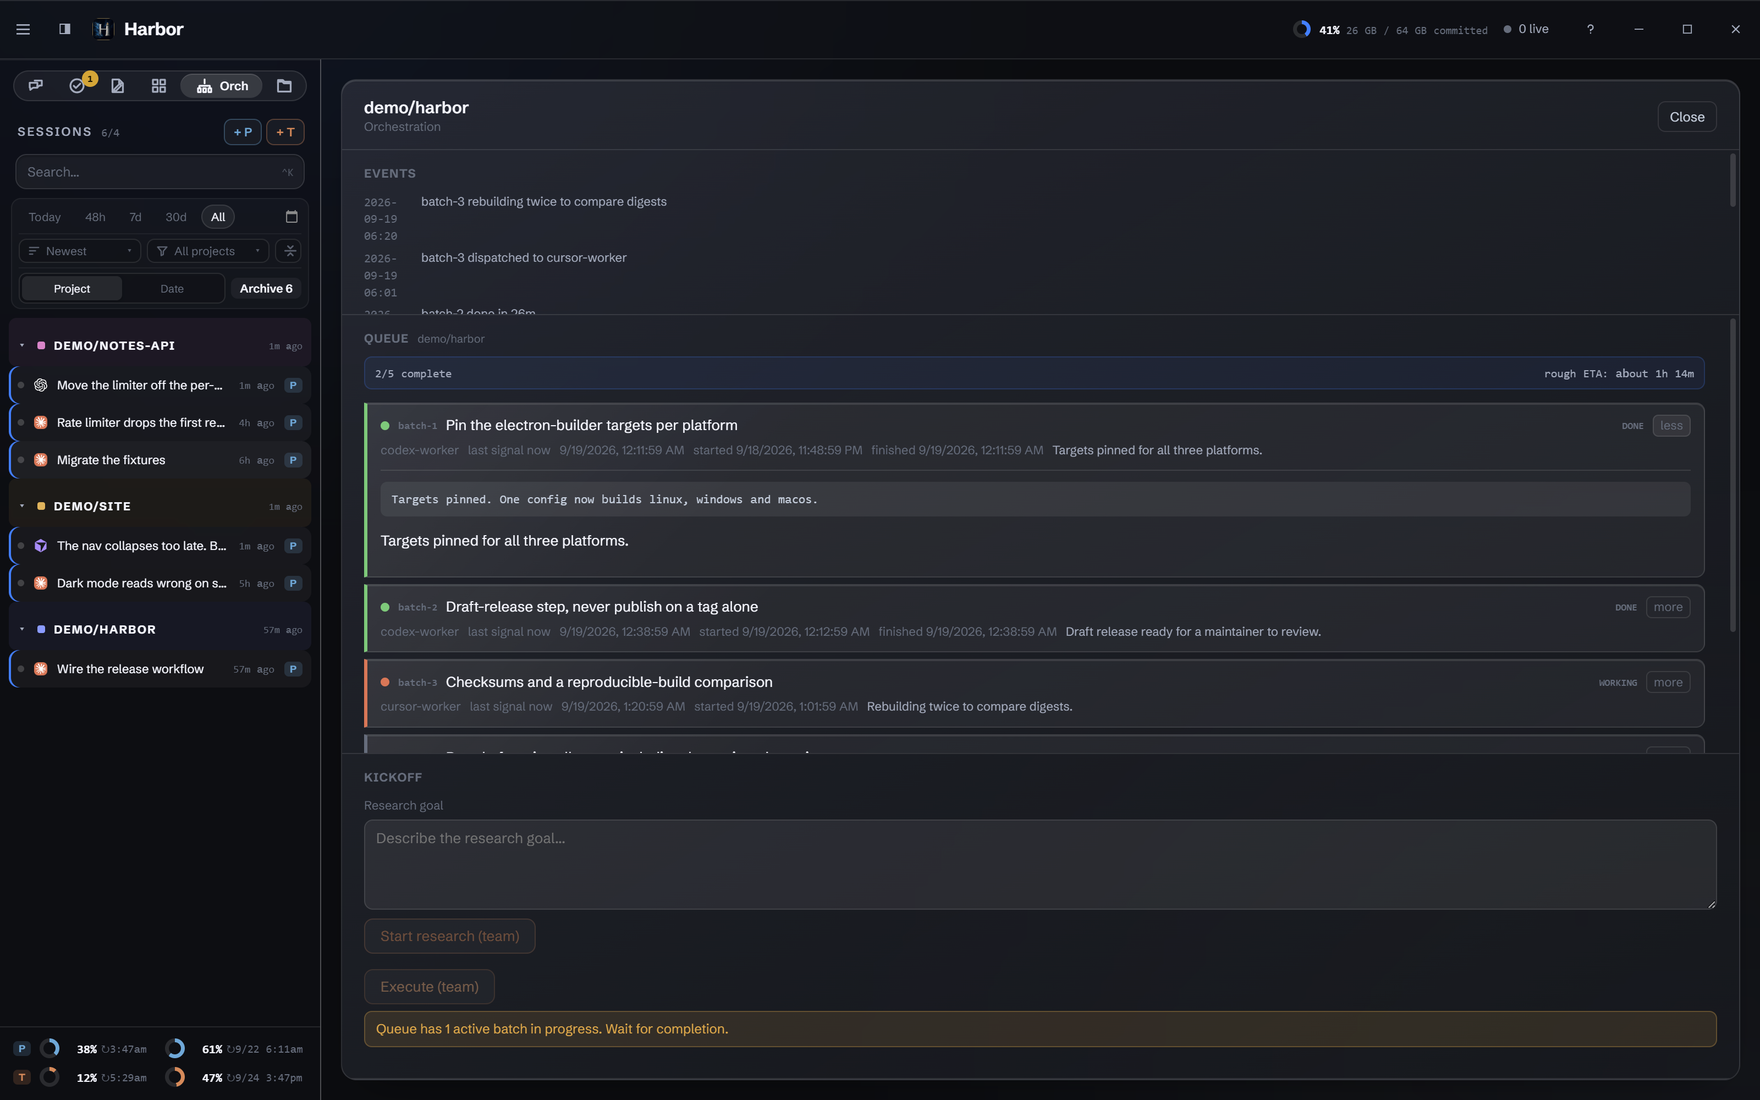Close the orchestration panel
The width and height of the screenshot is (1760, 1100).
(x=1687, y=117)
